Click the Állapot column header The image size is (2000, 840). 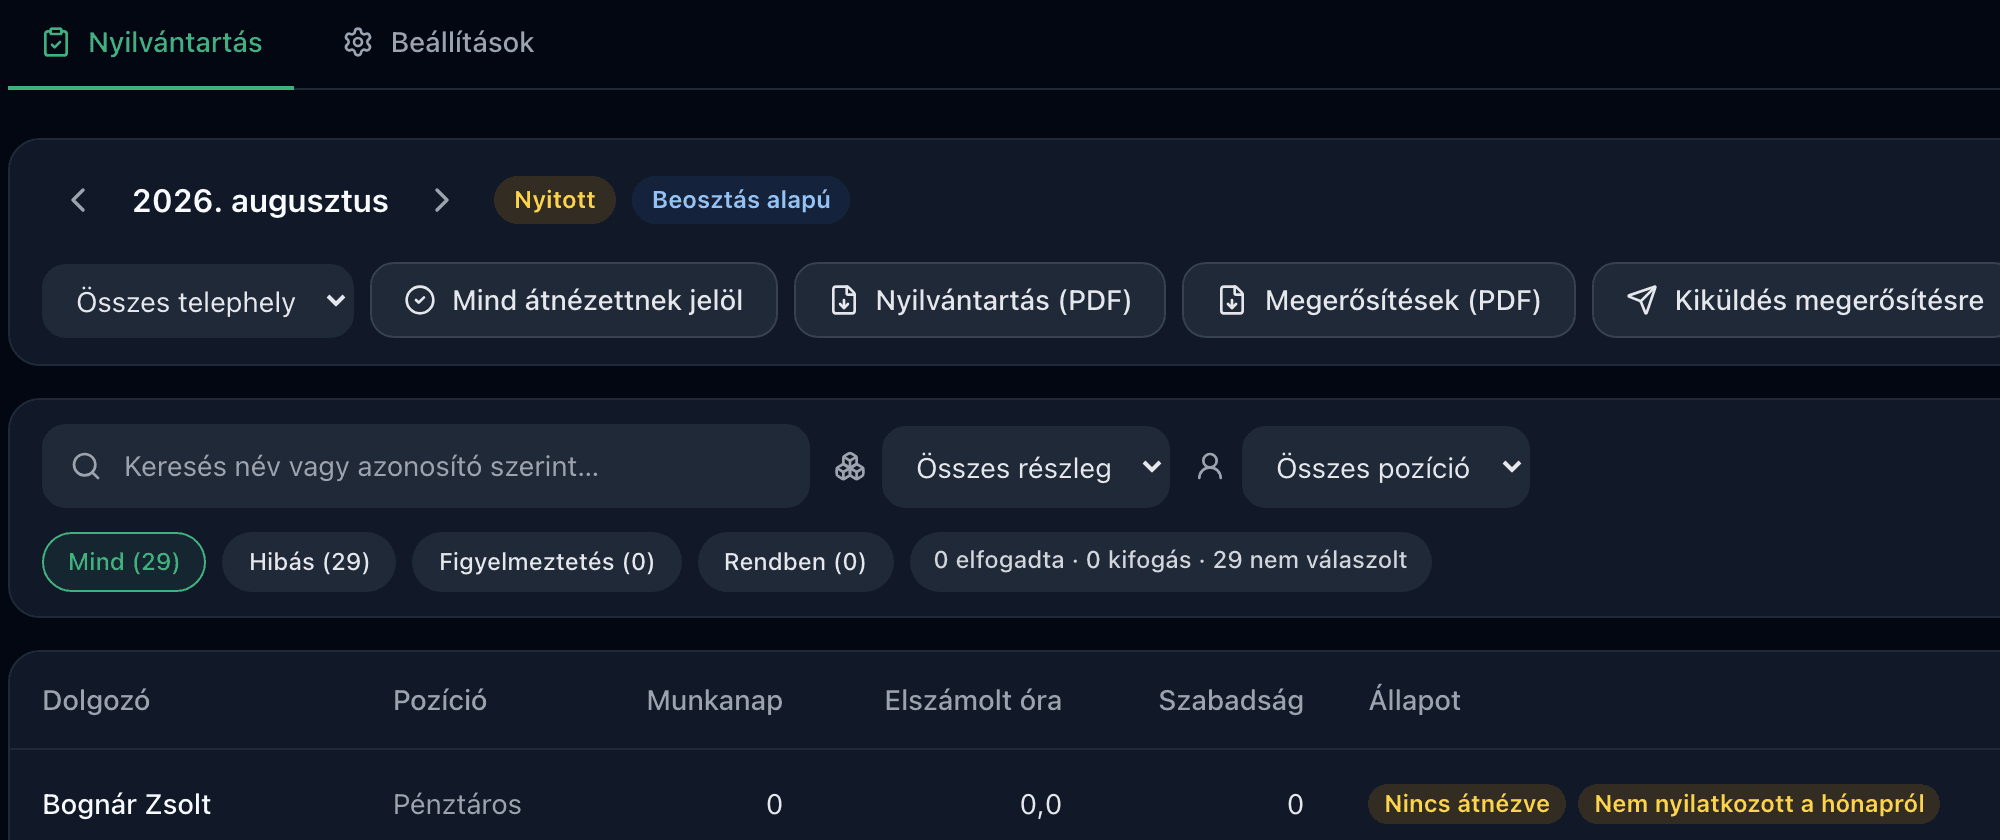pos(1415,700)
